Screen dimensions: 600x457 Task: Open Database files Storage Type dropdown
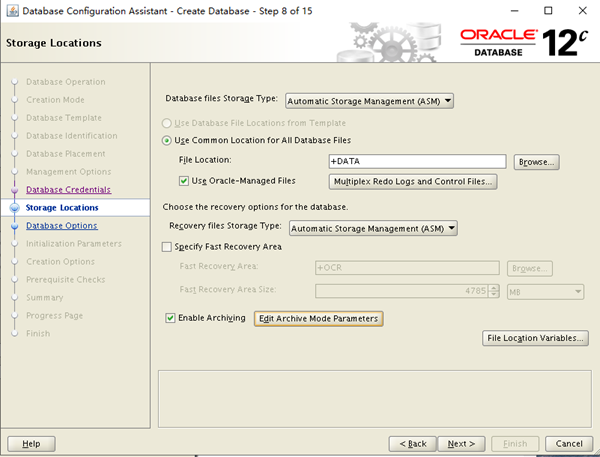point(369,101)
